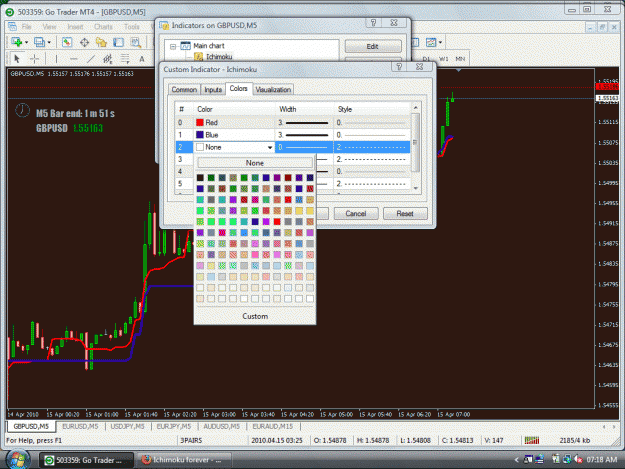Click the chart shift triangle marker
The image size is (625, 469).
[459, 70]
